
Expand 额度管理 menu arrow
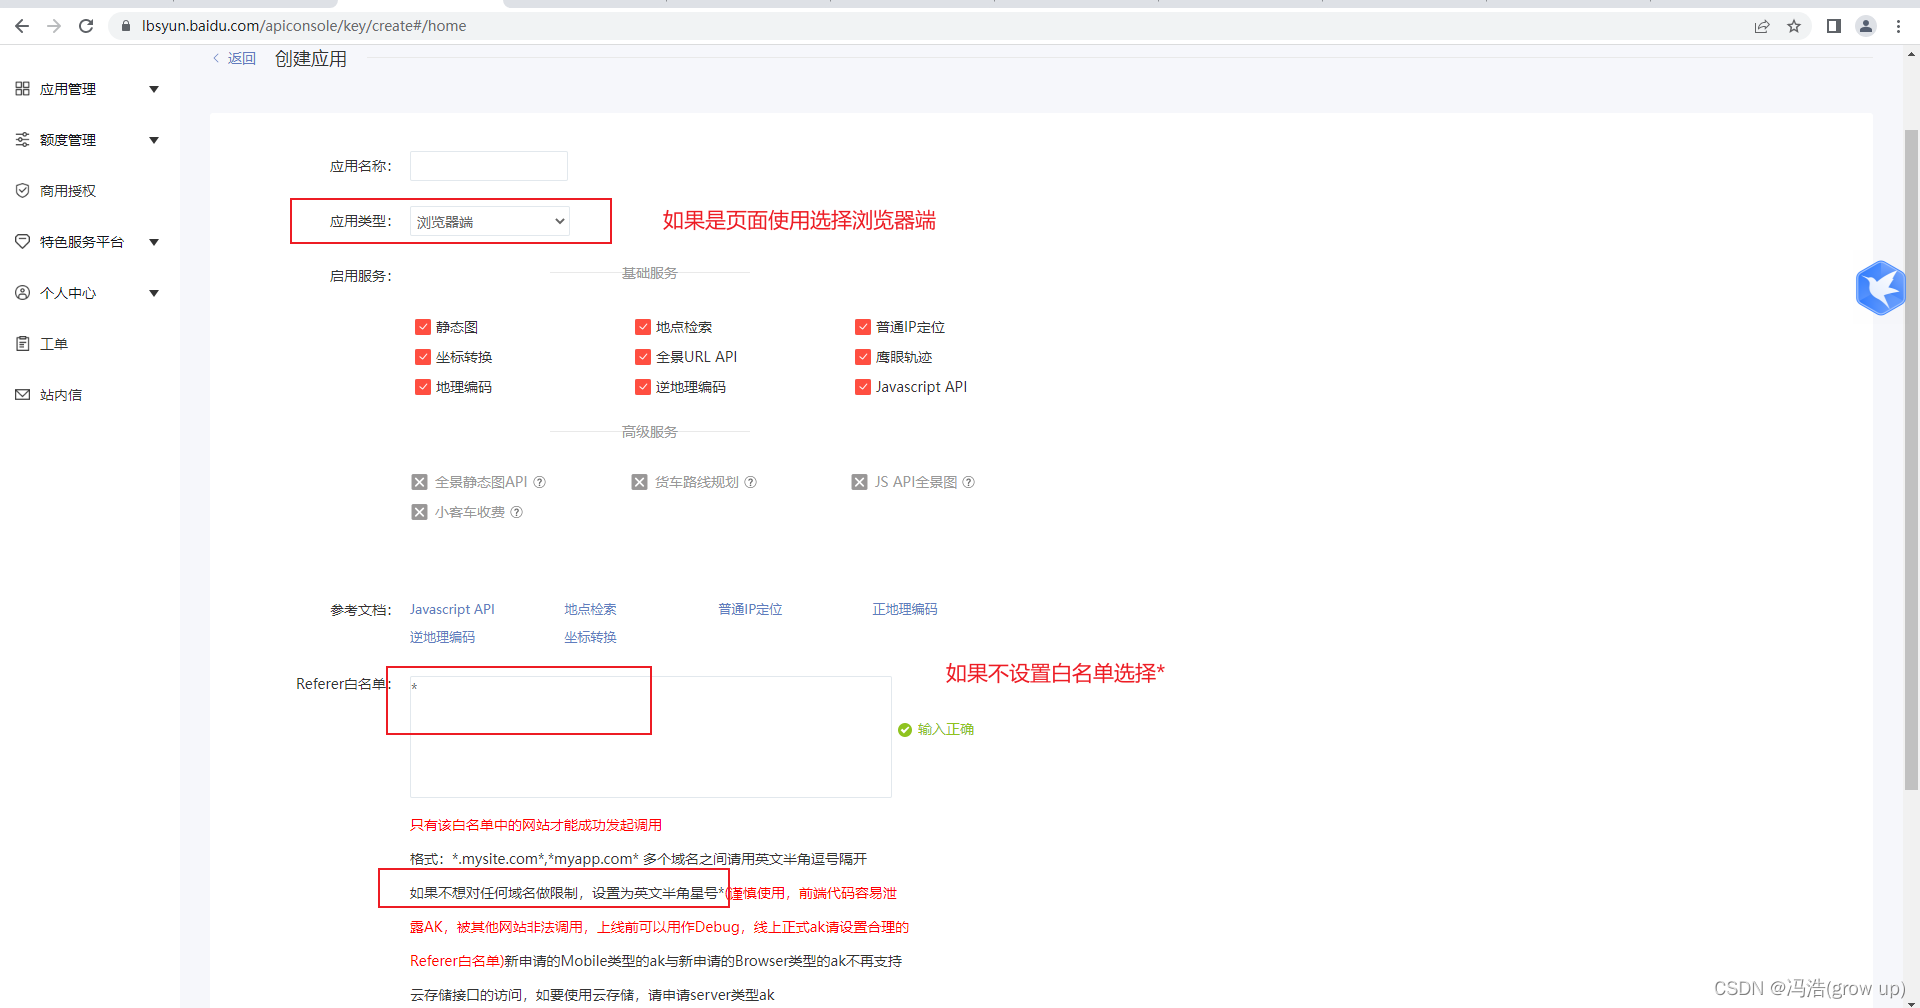tap(154, 140)
